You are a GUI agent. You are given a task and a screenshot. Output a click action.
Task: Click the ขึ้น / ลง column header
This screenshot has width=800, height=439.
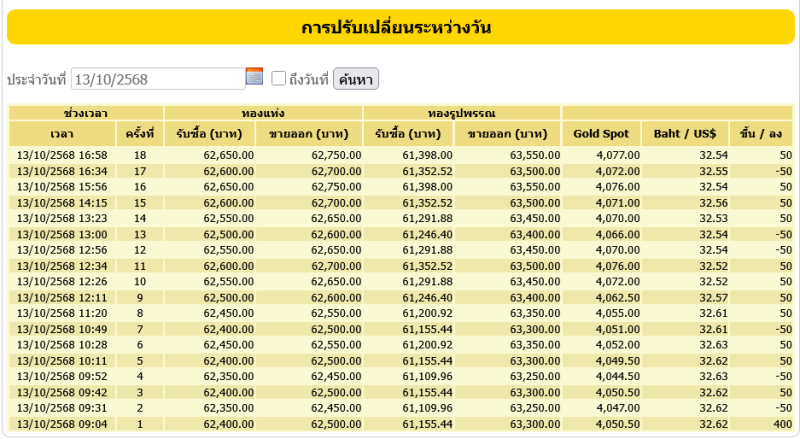pyautogui.click(x=761, y=133)
